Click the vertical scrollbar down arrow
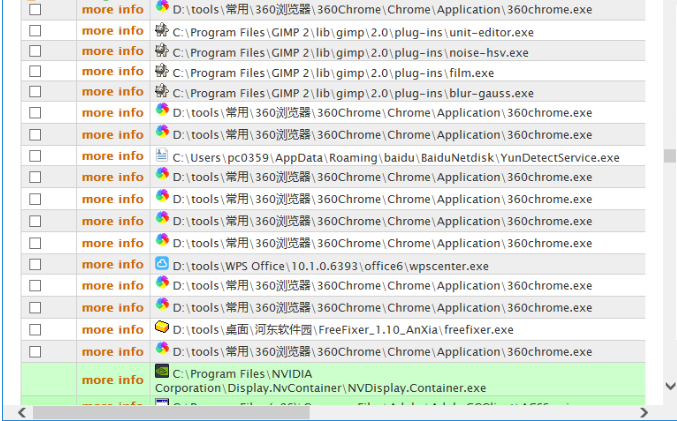The image size is (677, 421). (x=670, y=386)
